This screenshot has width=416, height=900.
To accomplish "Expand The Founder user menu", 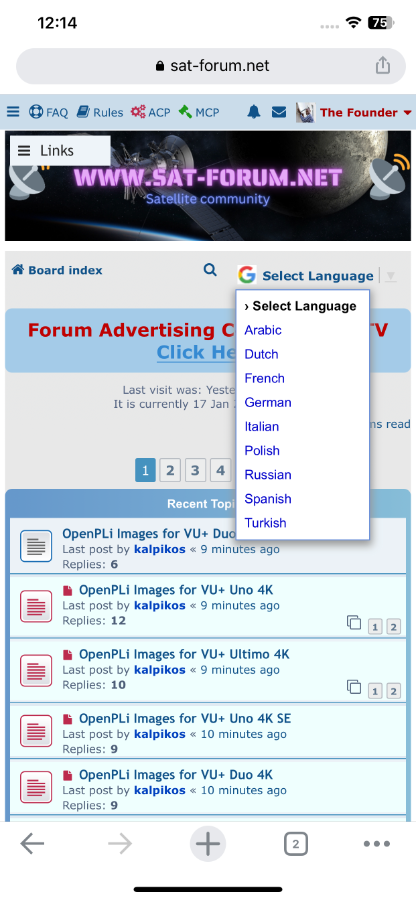I will pos(366,112).
